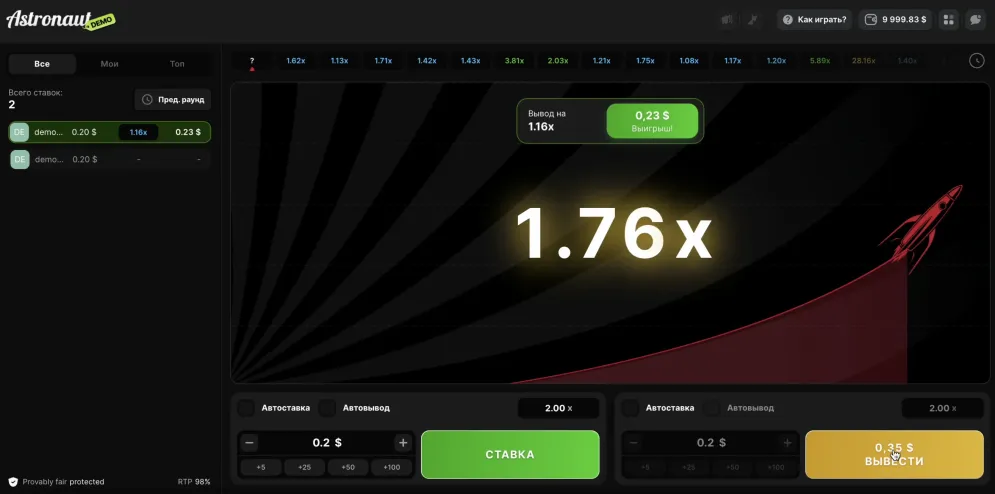This screenshot has height=494, width=995.
Task: Open the four-squares menu icon
Action: (949, 20)
